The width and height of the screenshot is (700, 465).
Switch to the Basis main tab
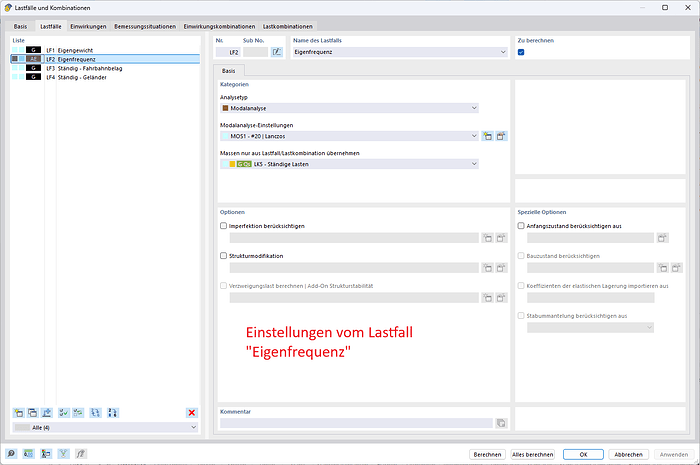click(20, 26)
